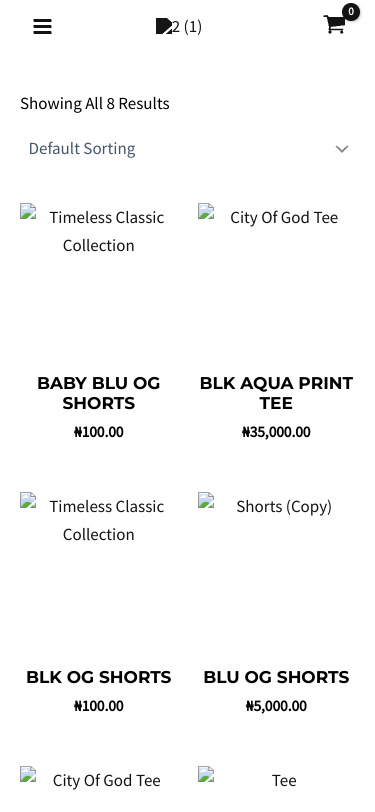The width and height of the screenshot is (375, 812).
Task: Tap the cart item count badge
Action: pos(351,11)
